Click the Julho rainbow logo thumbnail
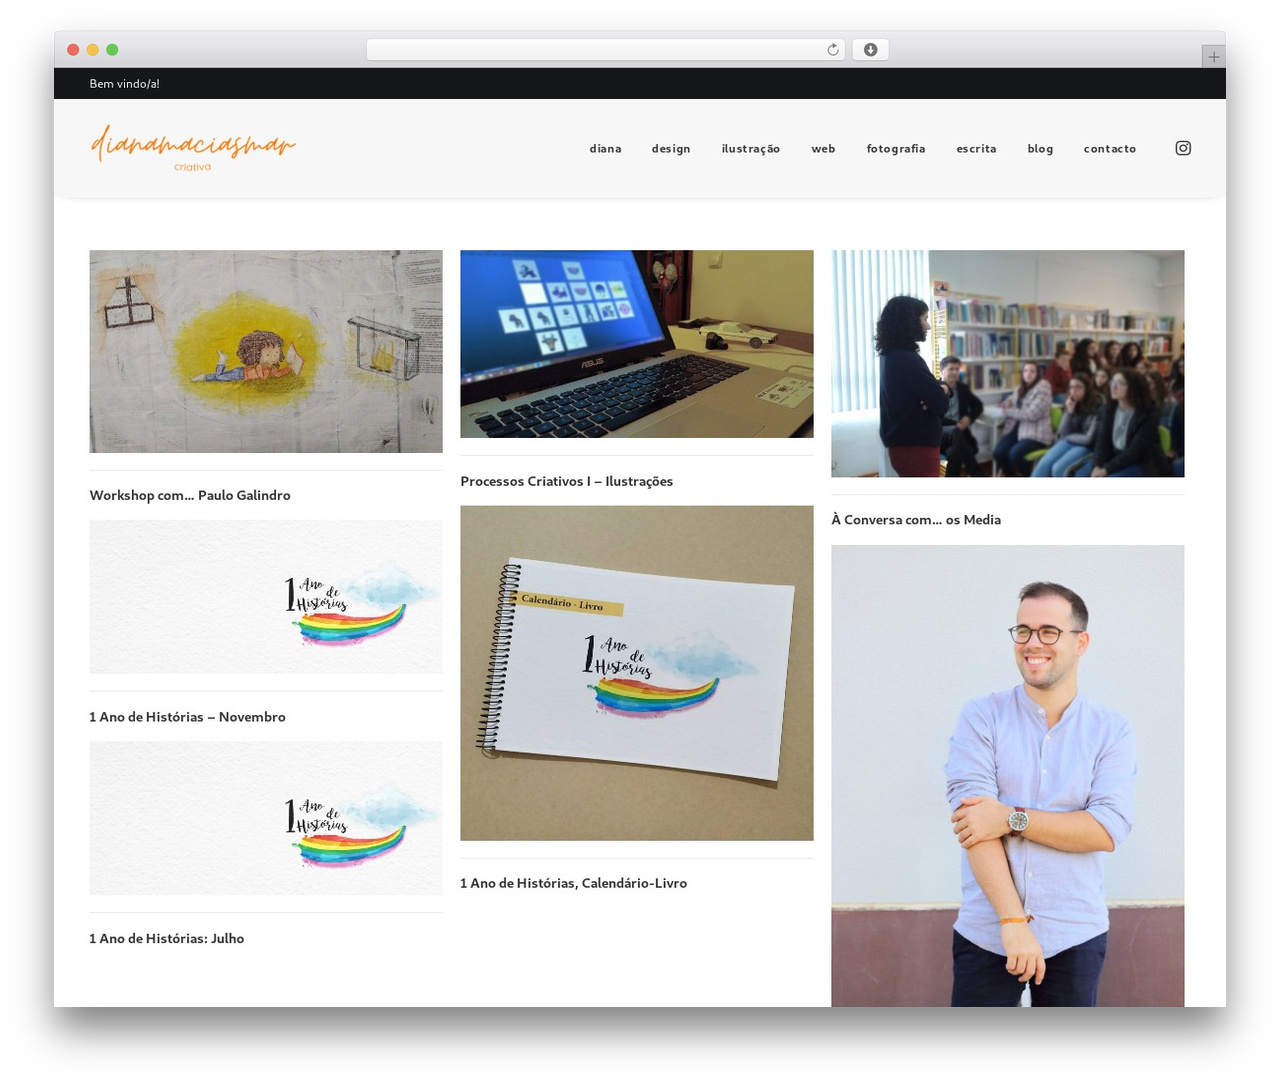This screenshot has height=1084, width=1280. pos(266,819)
